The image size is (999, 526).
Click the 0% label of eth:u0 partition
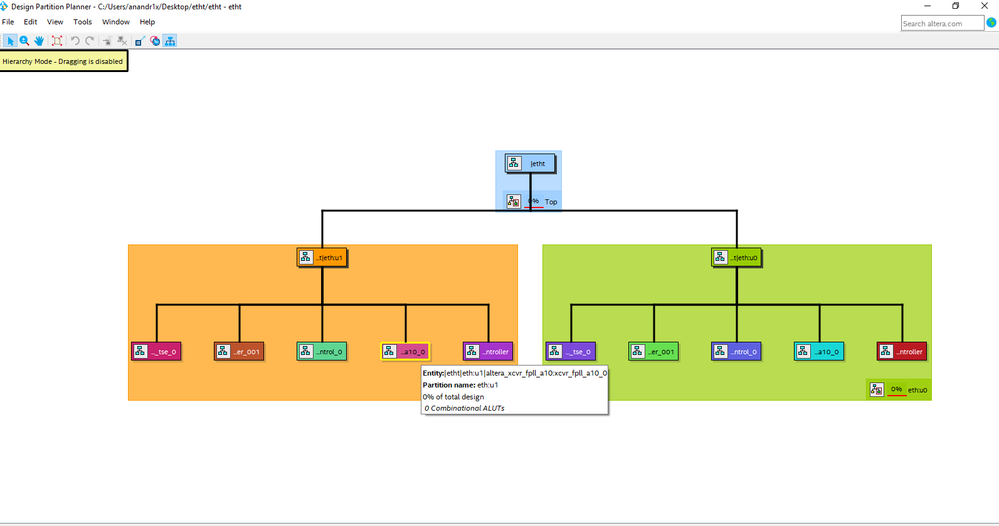click(897, 389)
